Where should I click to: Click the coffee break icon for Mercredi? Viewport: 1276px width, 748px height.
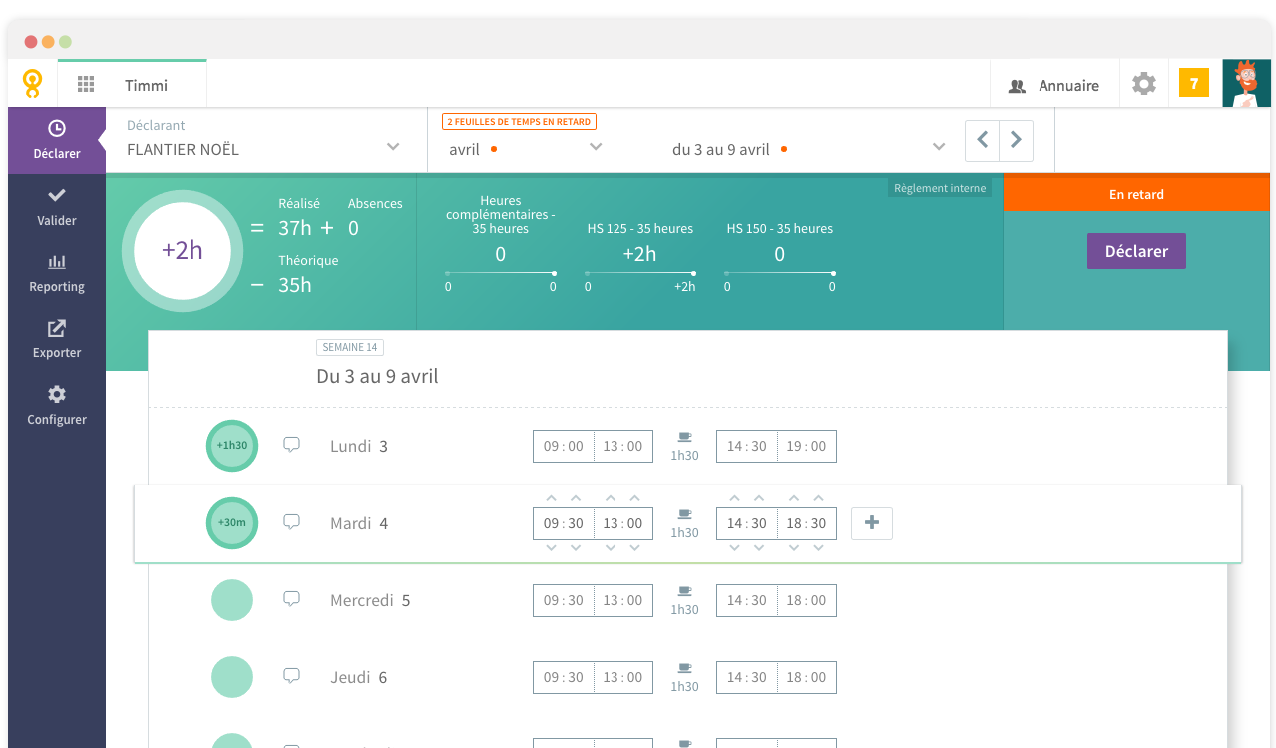click(x=685, y=592)
